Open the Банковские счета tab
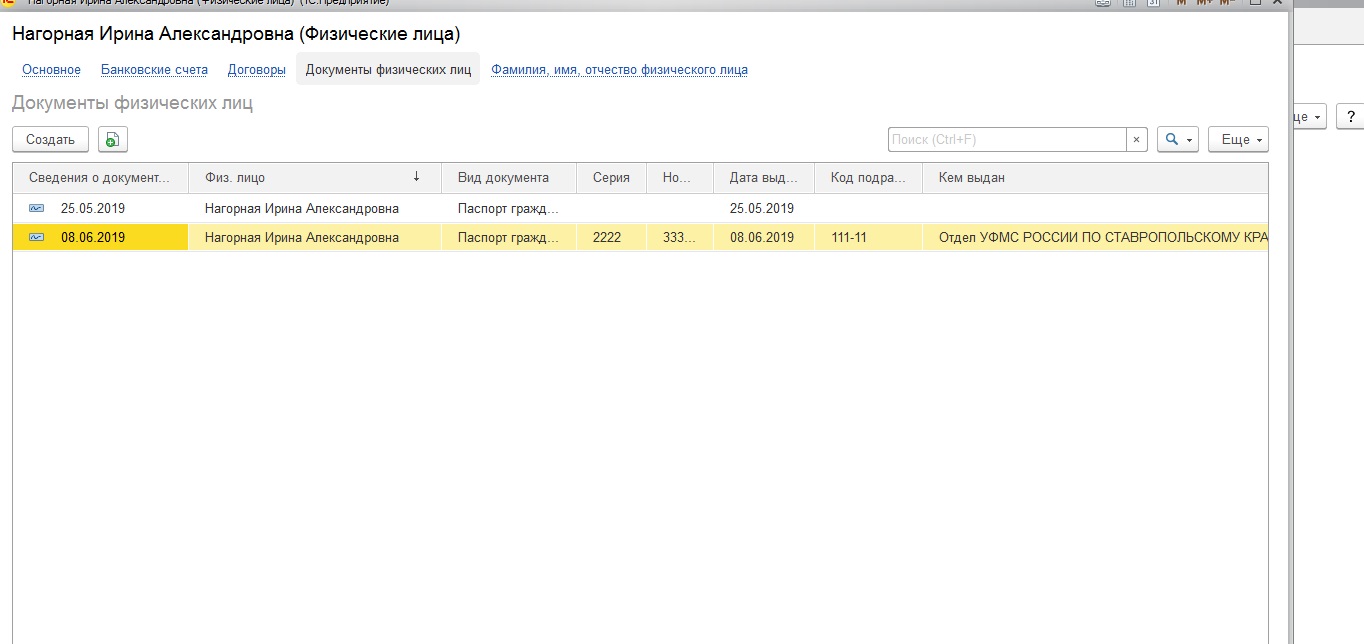 [x=154, y=70]
